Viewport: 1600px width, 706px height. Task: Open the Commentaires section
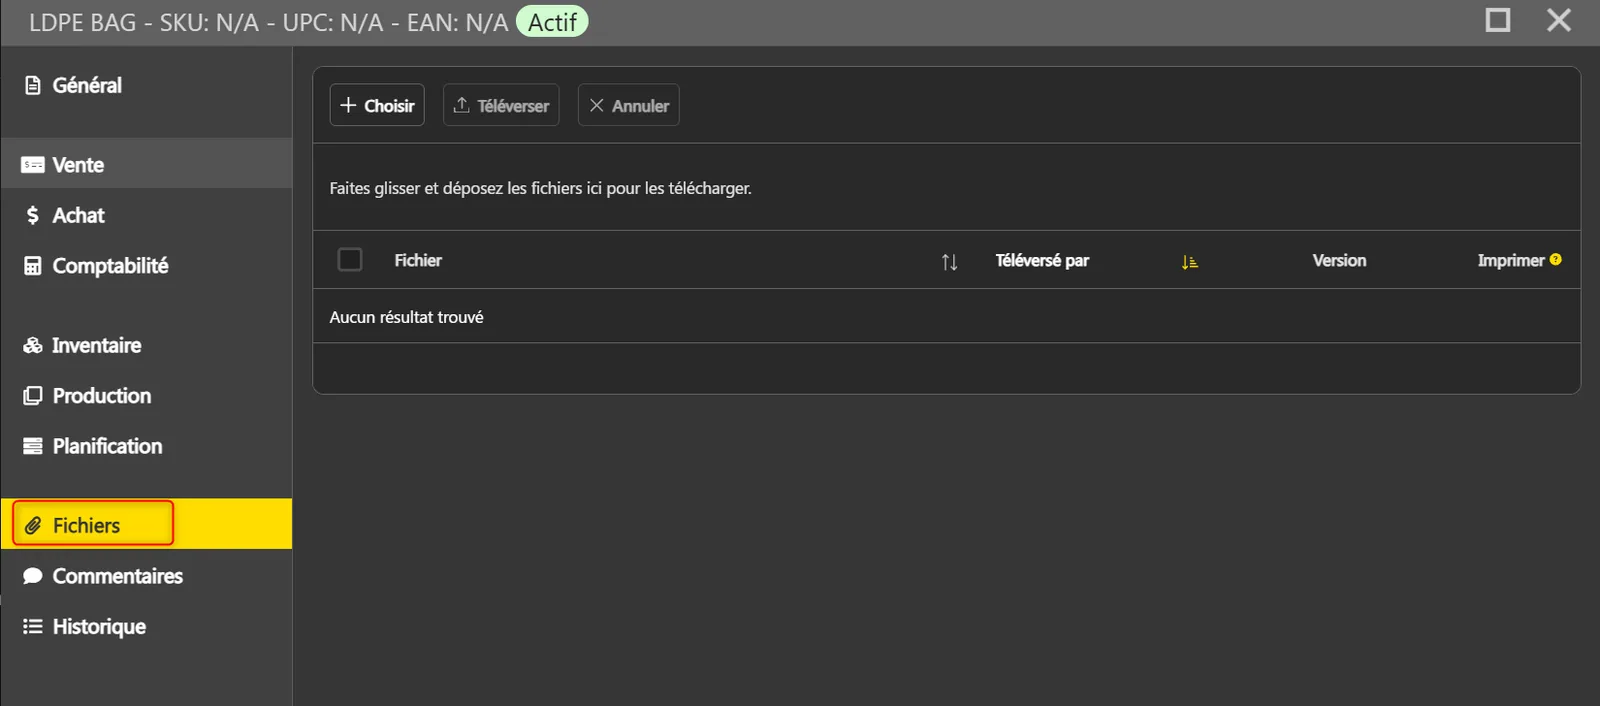click(x=146, y=576)
